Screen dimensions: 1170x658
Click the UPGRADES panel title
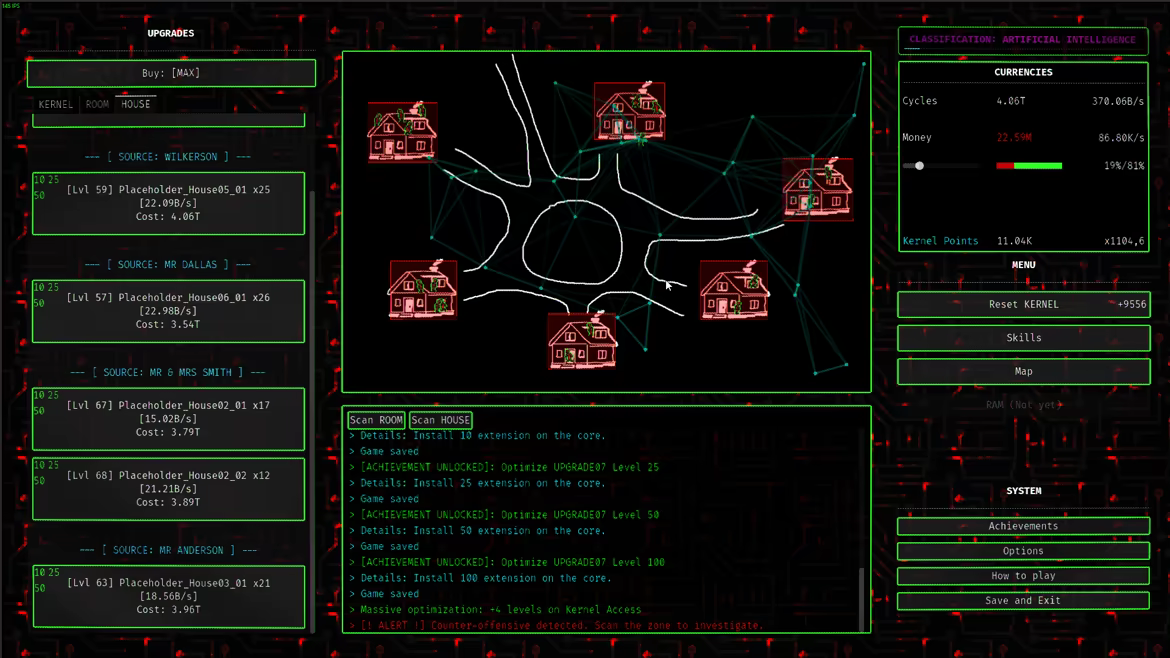click(x=171, y=34)
